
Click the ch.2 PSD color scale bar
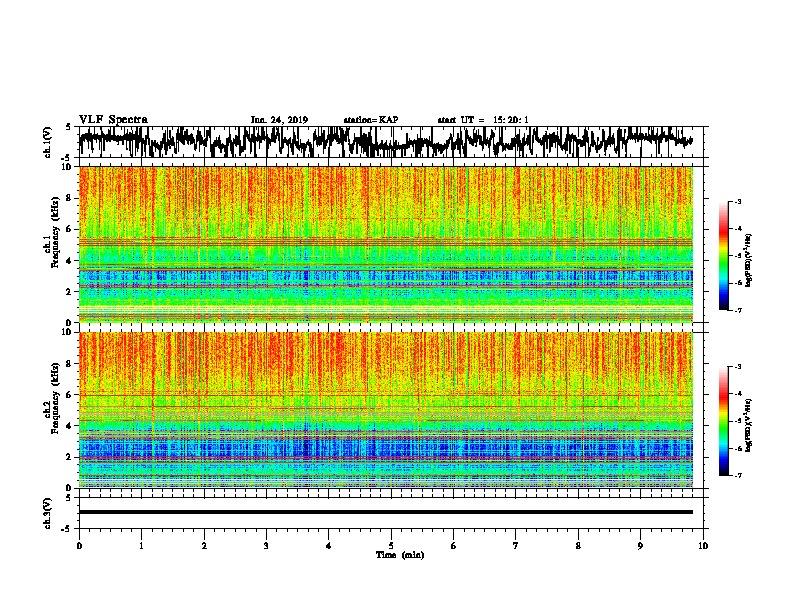coord(724,421)
